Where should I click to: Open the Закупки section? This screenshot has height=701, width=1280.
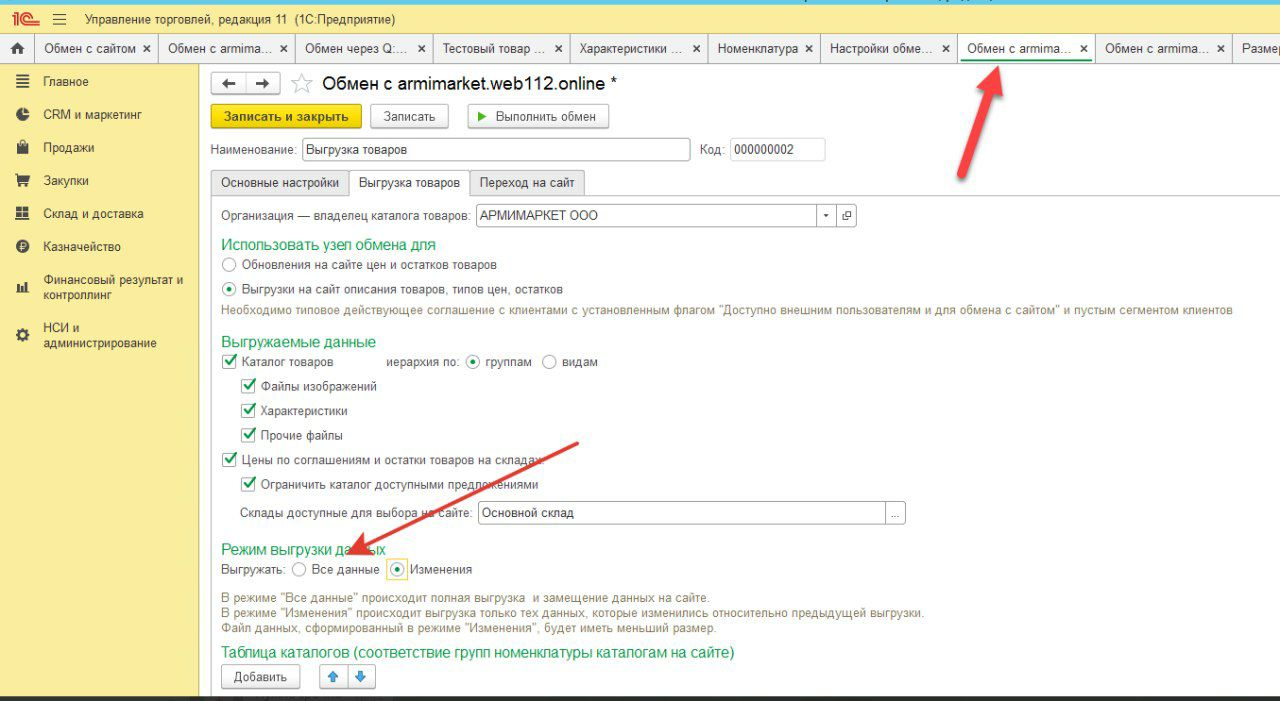(x=66, y=181)
